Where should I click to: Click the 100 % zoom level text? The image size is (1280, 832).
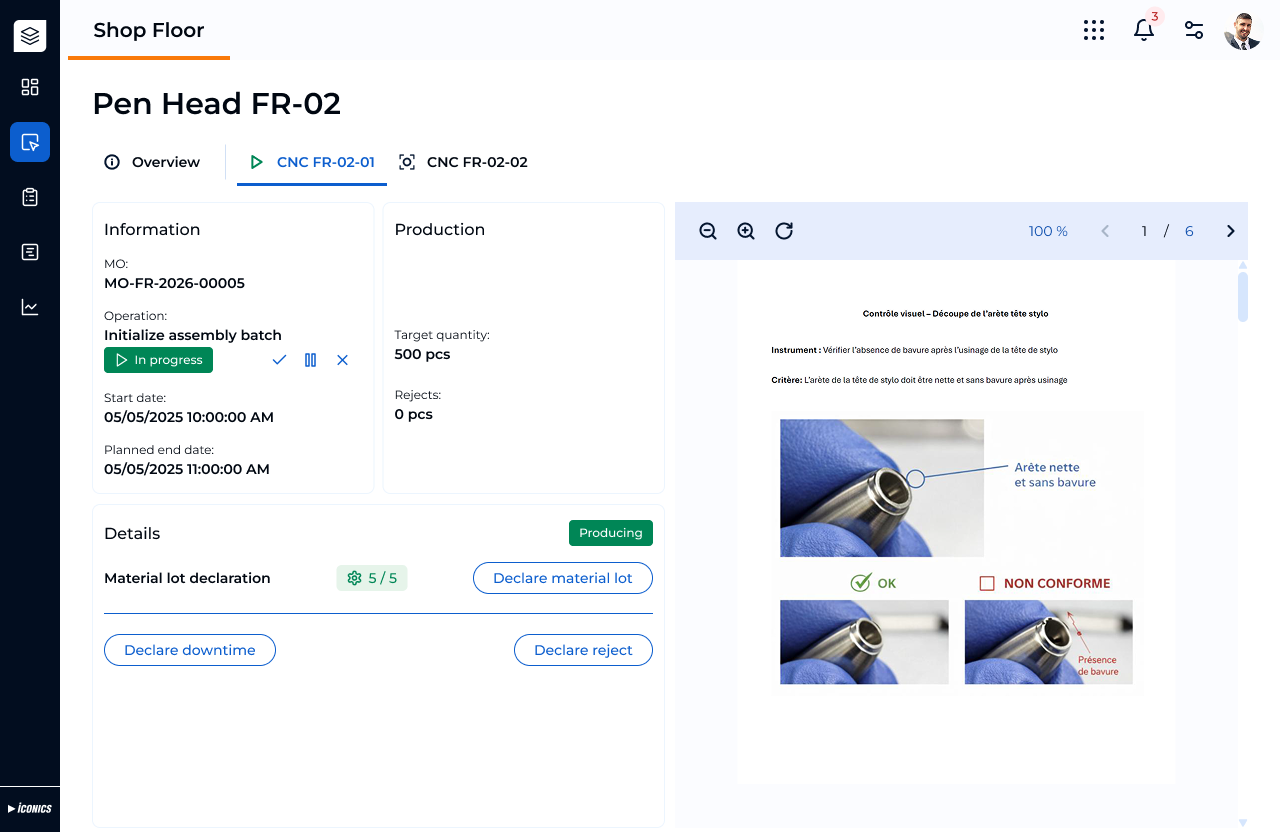pyautogui.click(x=1048, y=231)
